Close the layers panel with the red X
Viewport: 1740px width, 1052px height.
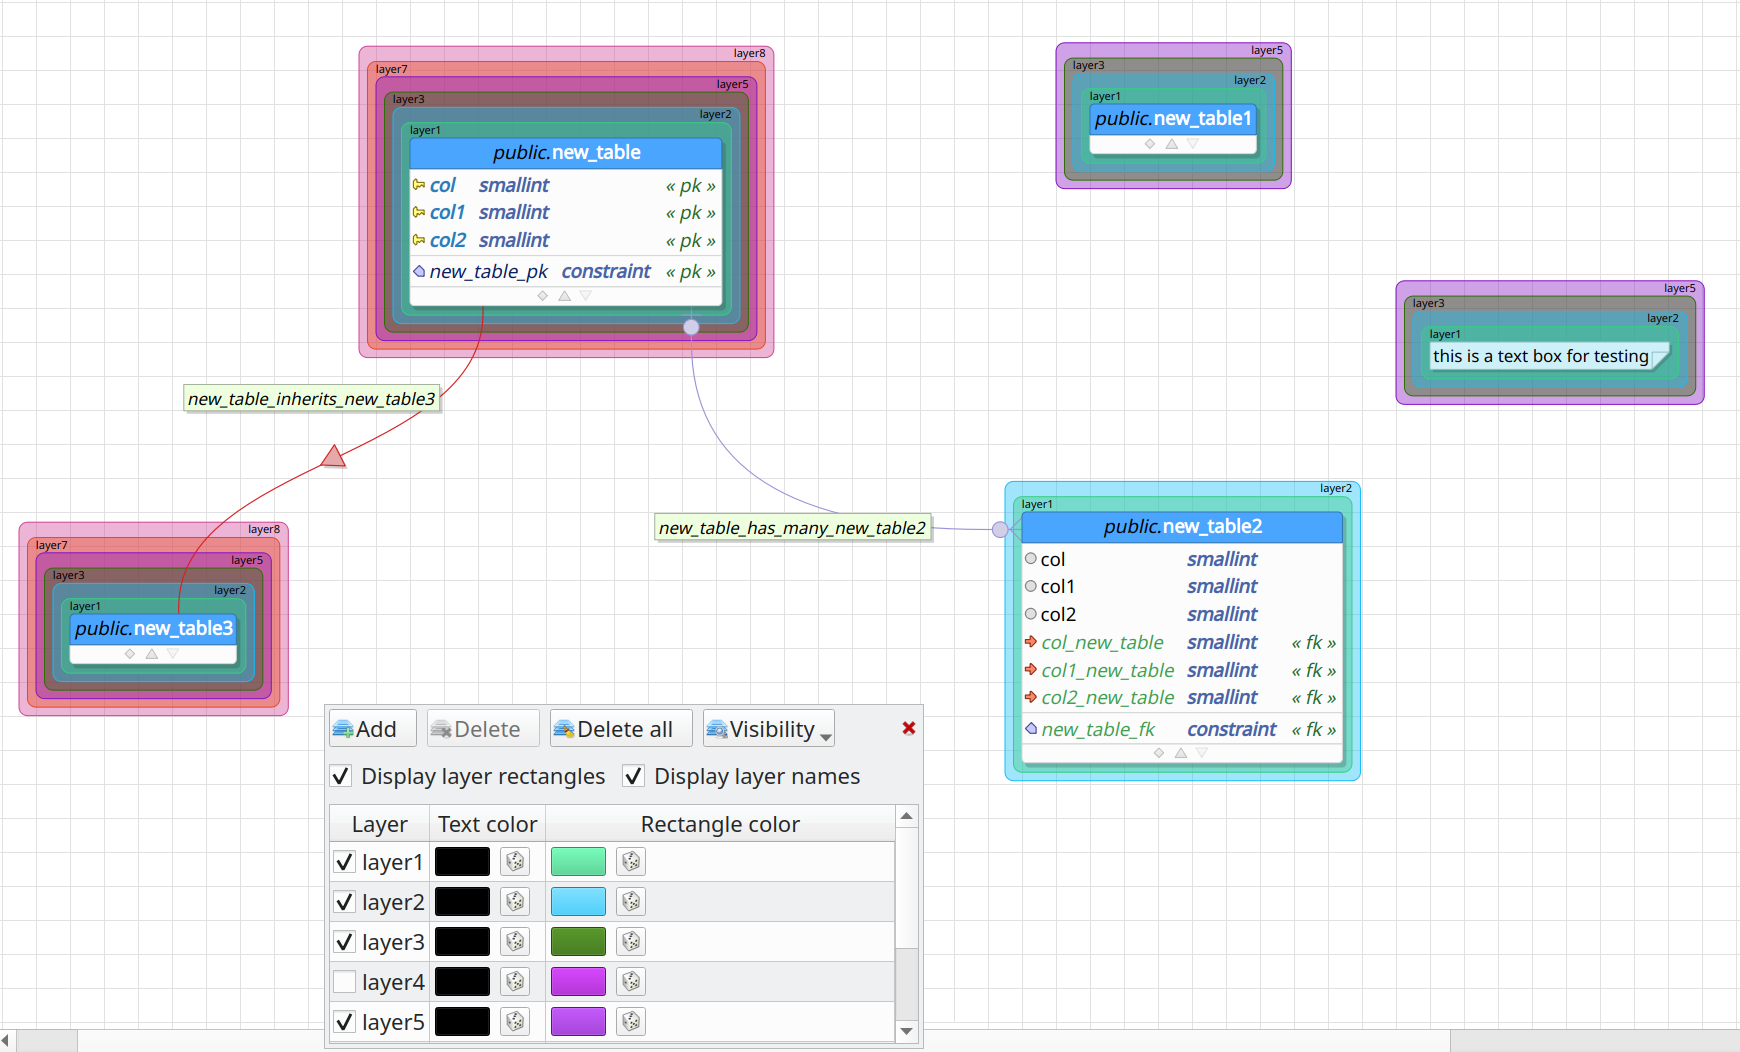click(x=908, y=728)
